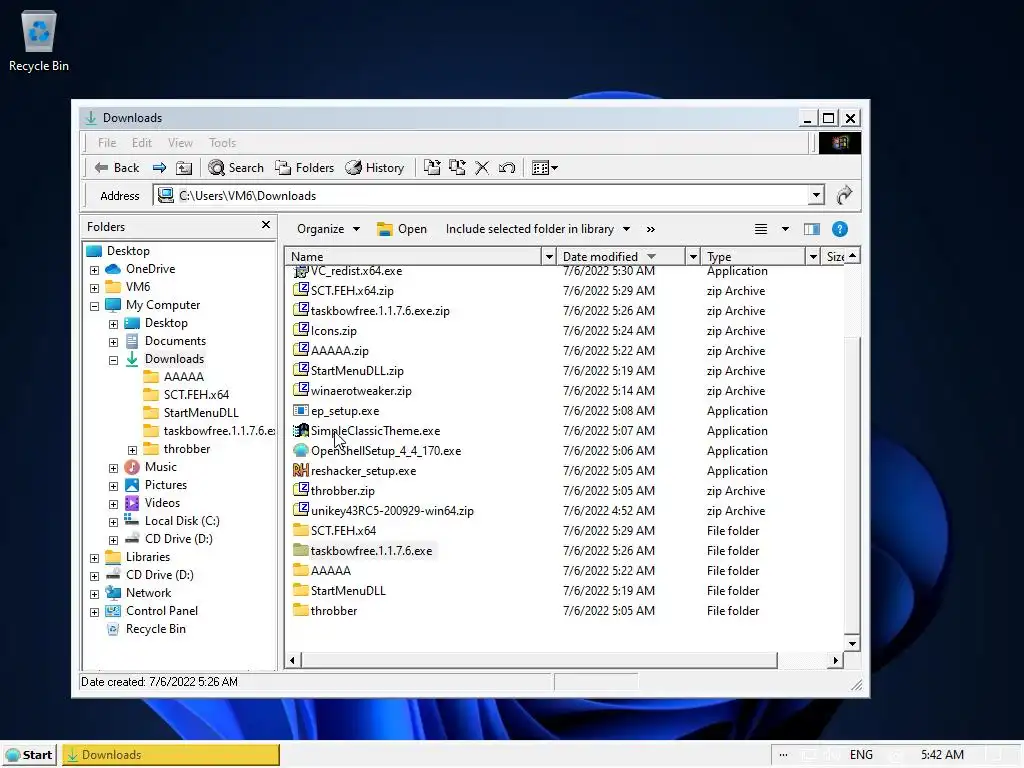1024x768 pixels.
Task: Open the Organize dropdown
Action: (328, 229)
